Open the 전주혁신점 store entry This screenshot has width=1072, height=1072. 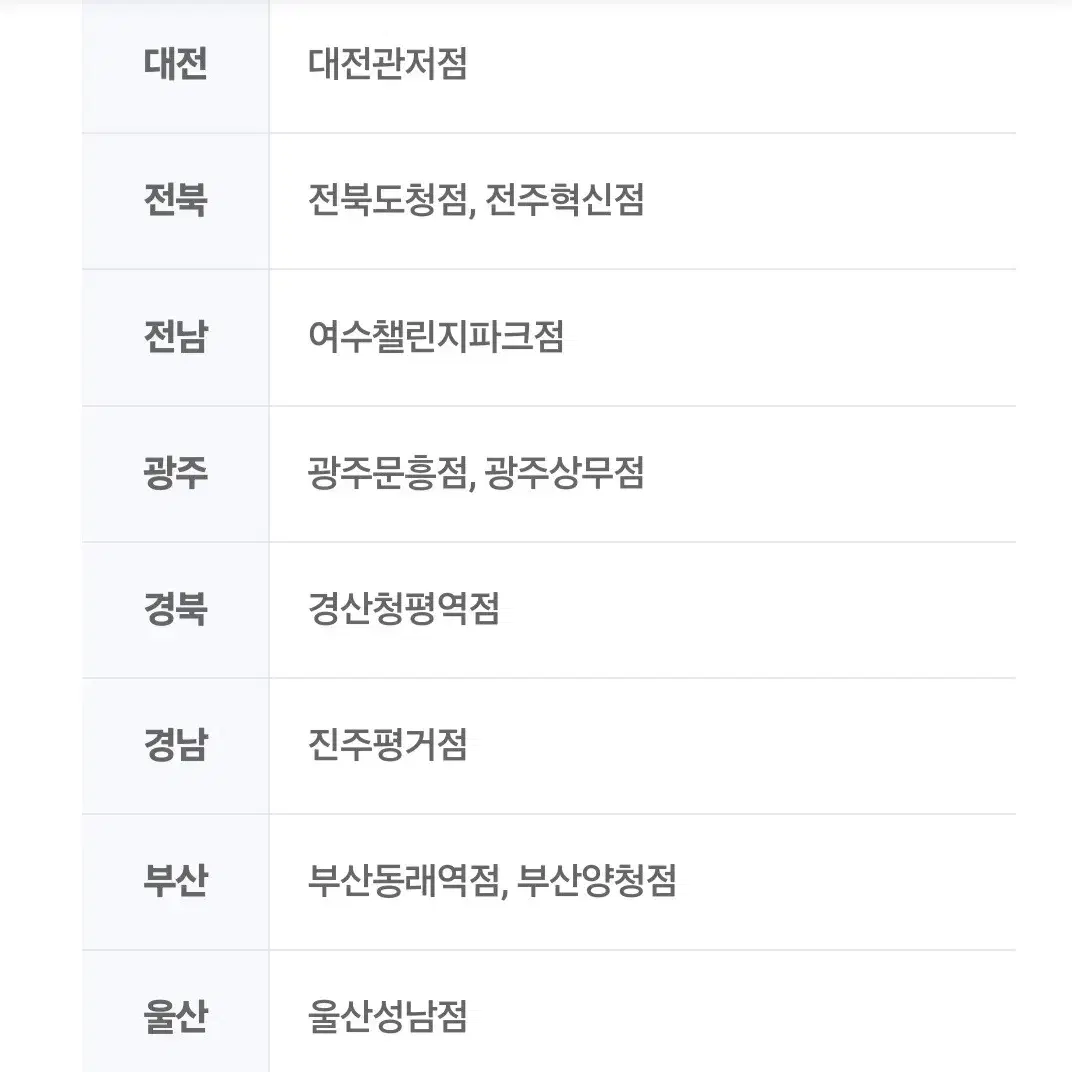(565, 200)
